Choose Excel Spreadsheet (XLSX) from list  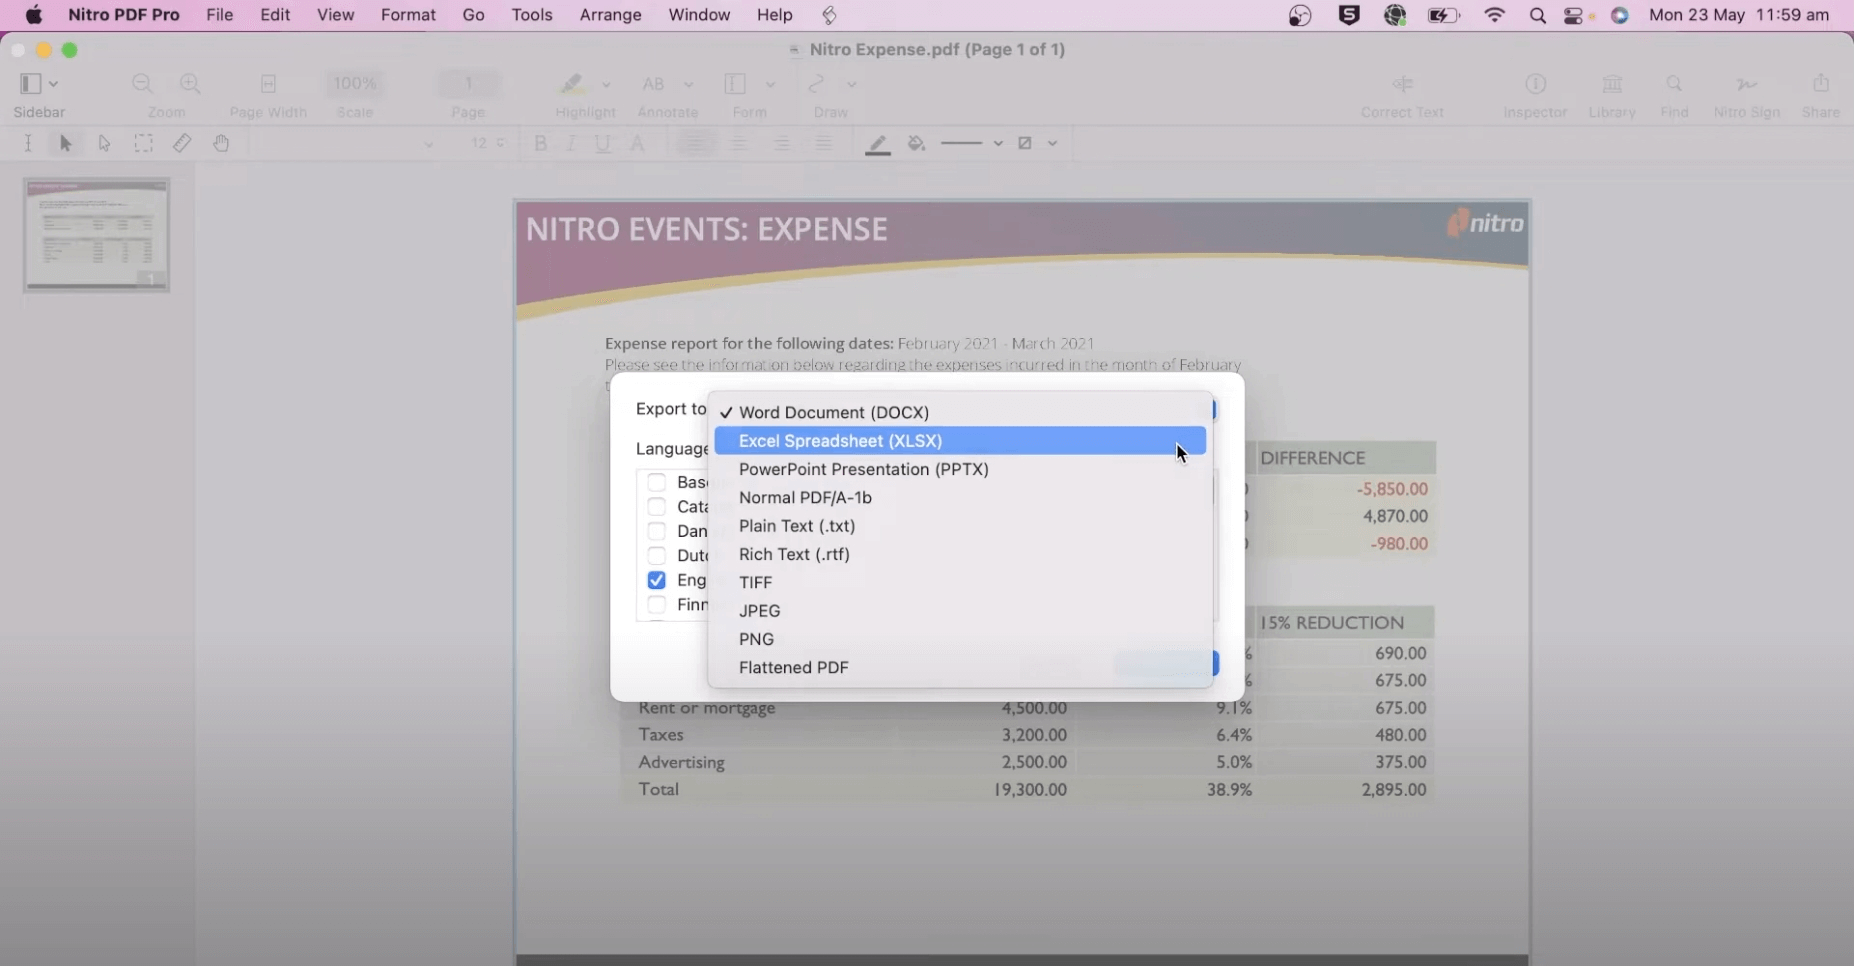coord(840,441)
